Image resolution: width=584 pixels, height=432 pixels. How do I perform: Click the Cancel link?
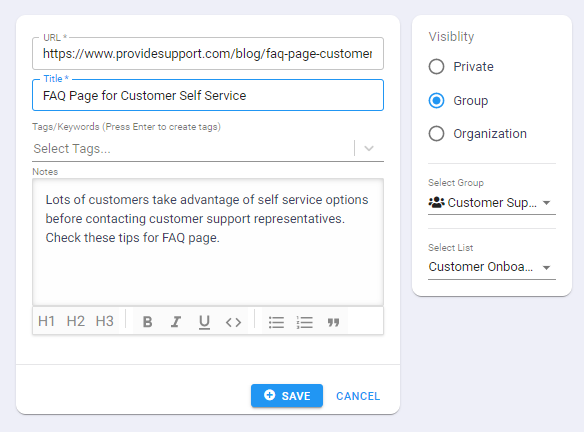(358, 396)
